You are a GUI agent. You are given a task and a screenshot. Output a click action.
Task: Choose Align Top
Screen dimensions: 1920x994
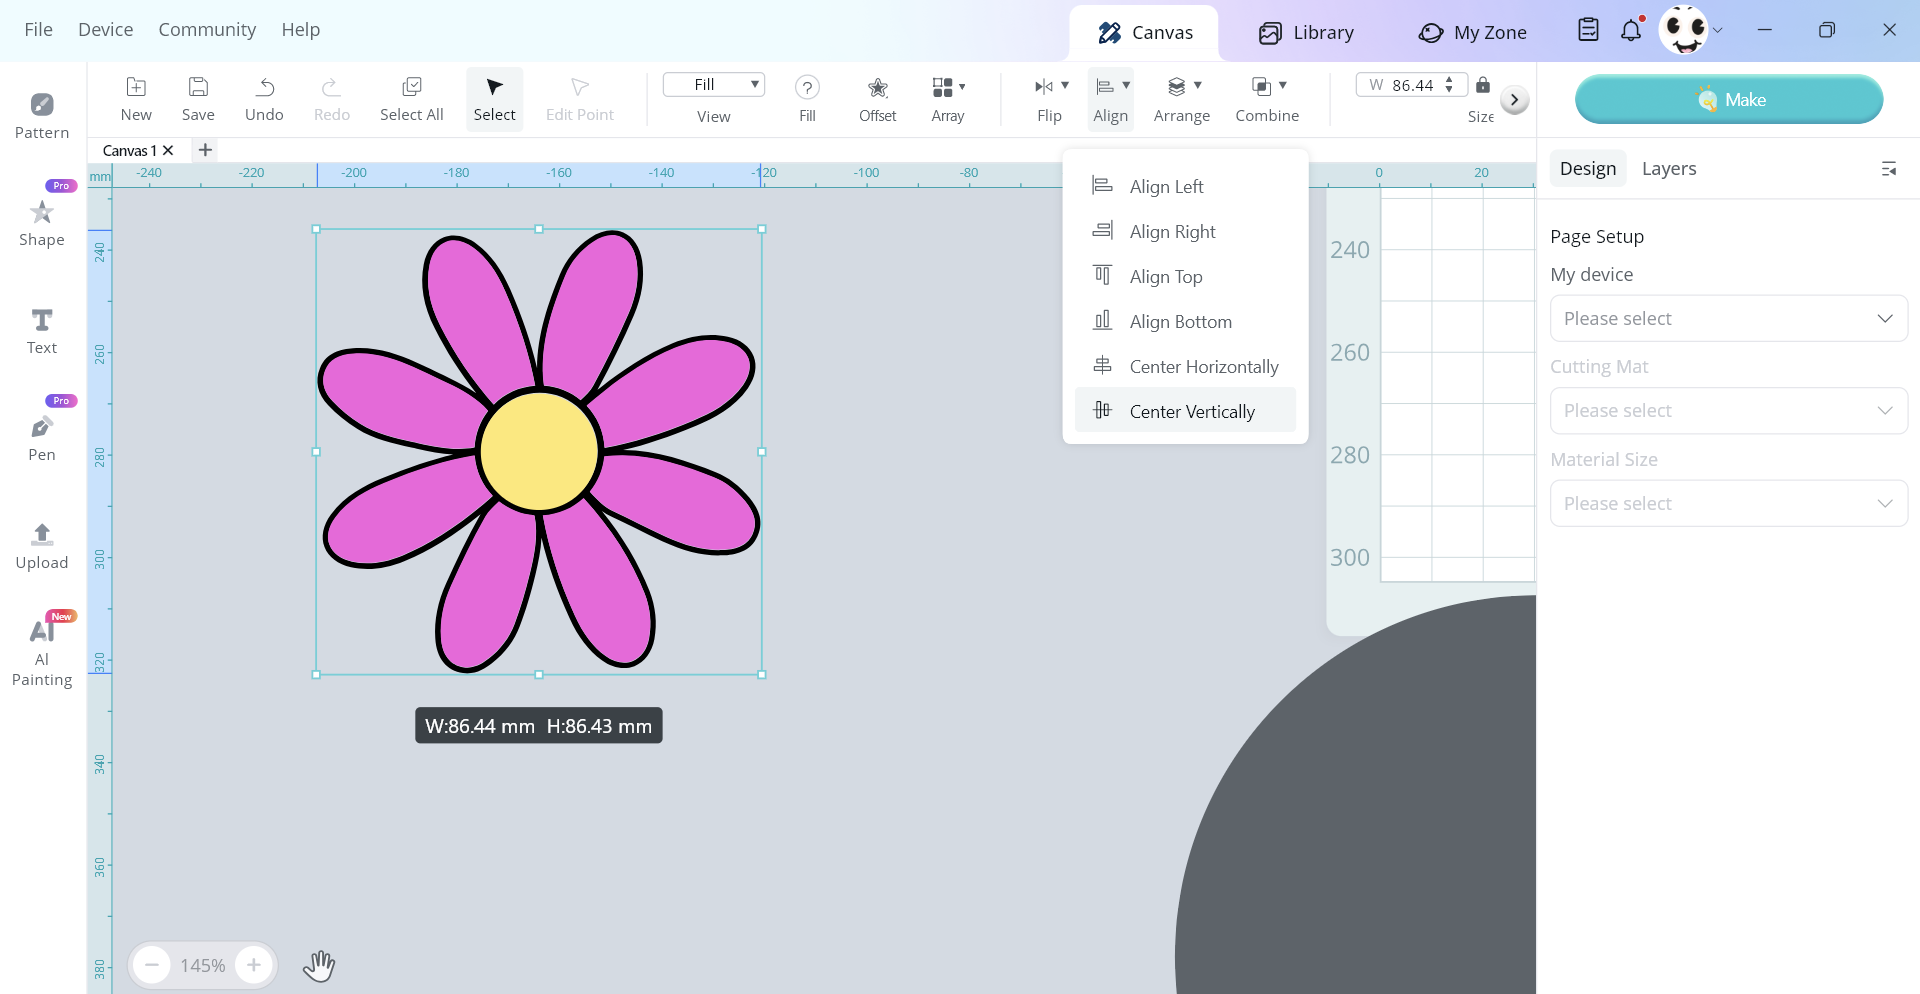[1185, 277]
